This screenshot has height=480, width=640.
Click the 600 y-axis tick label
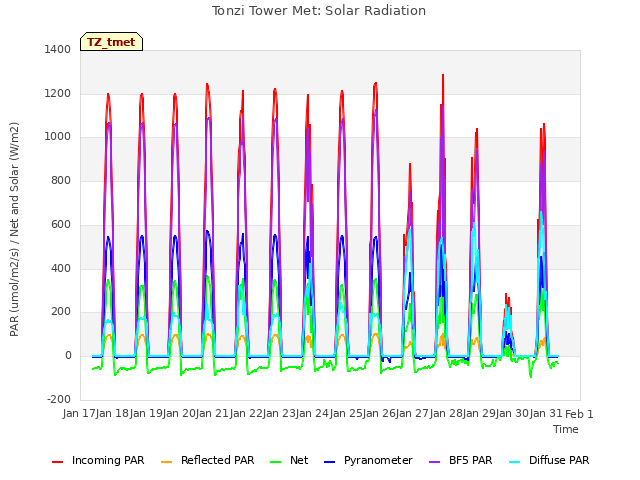click(x=61, y=224)
